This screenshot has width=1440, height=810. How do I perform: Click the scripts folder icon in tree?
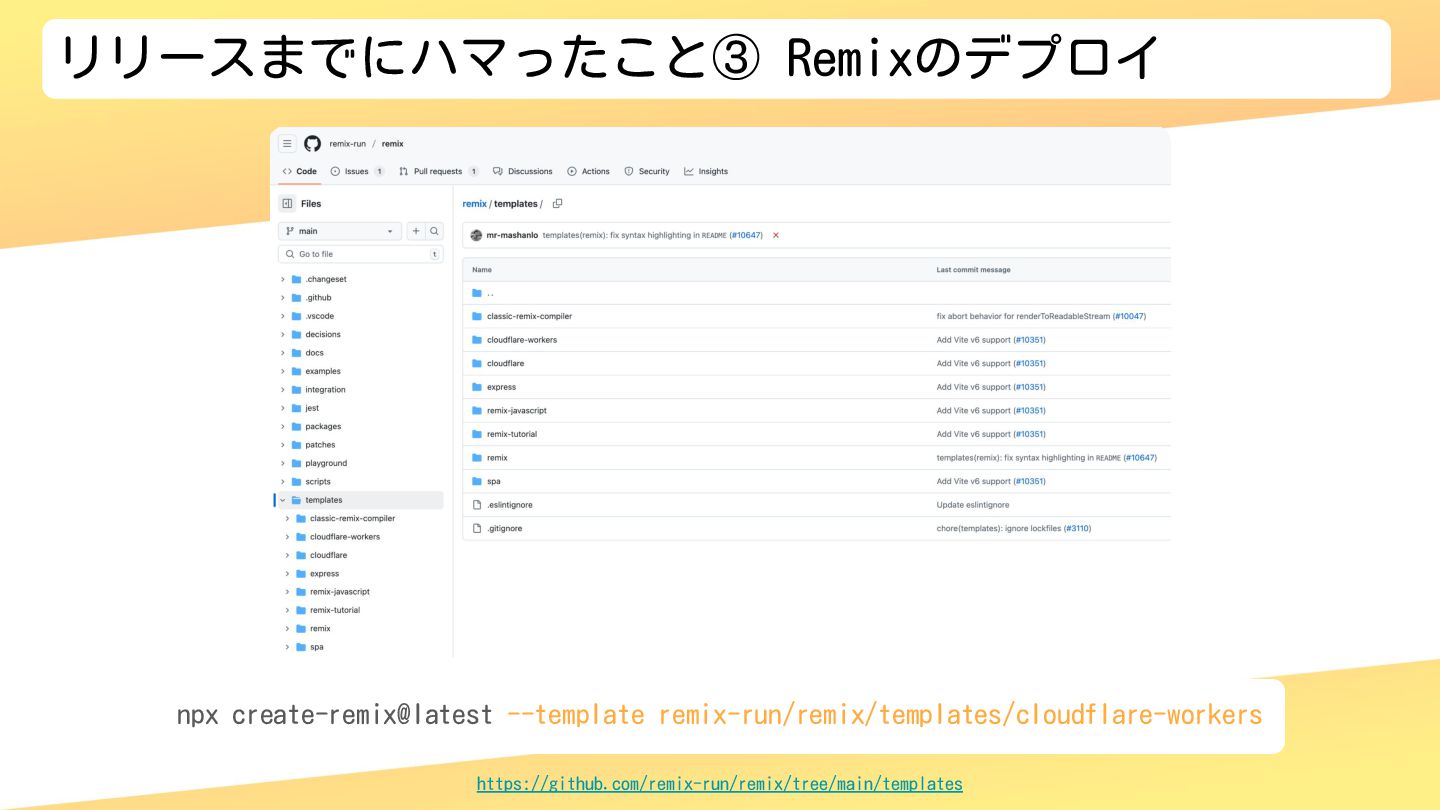(296, 482)
